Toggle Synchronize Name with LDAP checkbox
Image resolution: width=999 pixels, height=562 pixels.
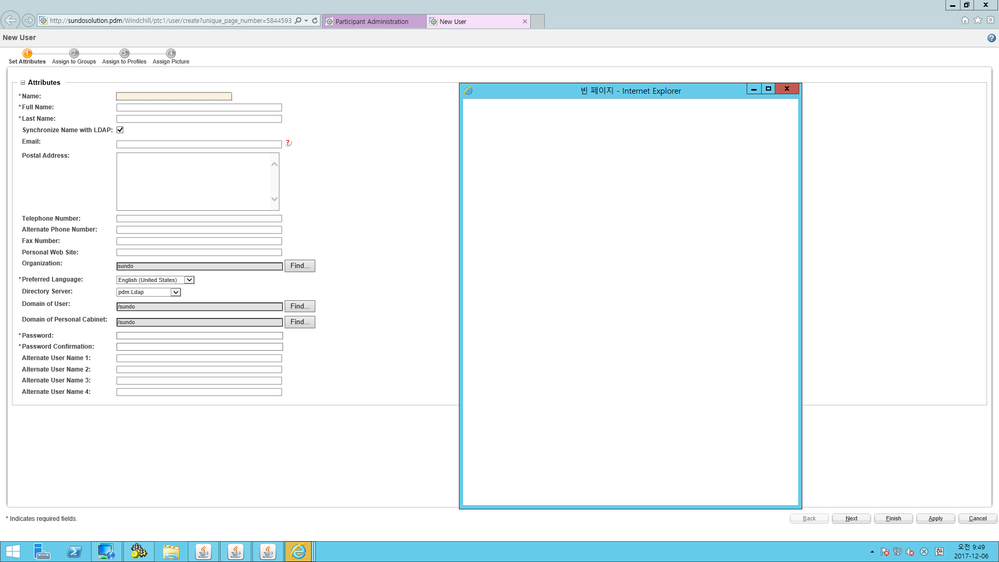[120, 130]
